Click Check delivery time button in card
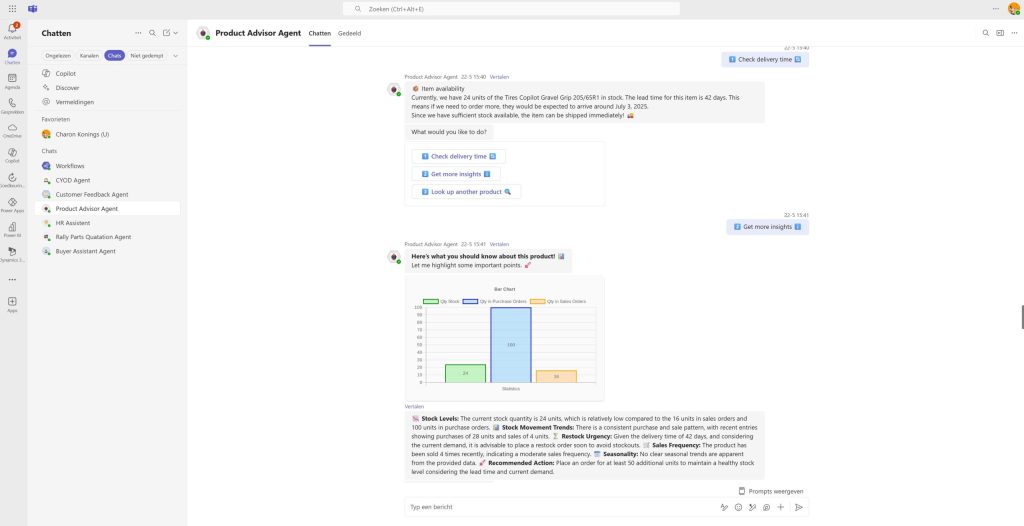The height and width of the screenshot is (526, 1024). (458, 157)
